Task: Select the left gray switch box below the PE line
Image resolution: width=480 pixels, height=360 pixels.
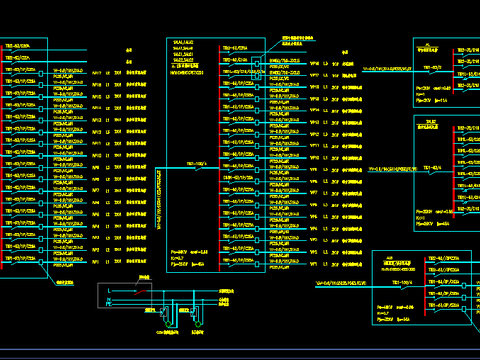Action: (163, 312)
